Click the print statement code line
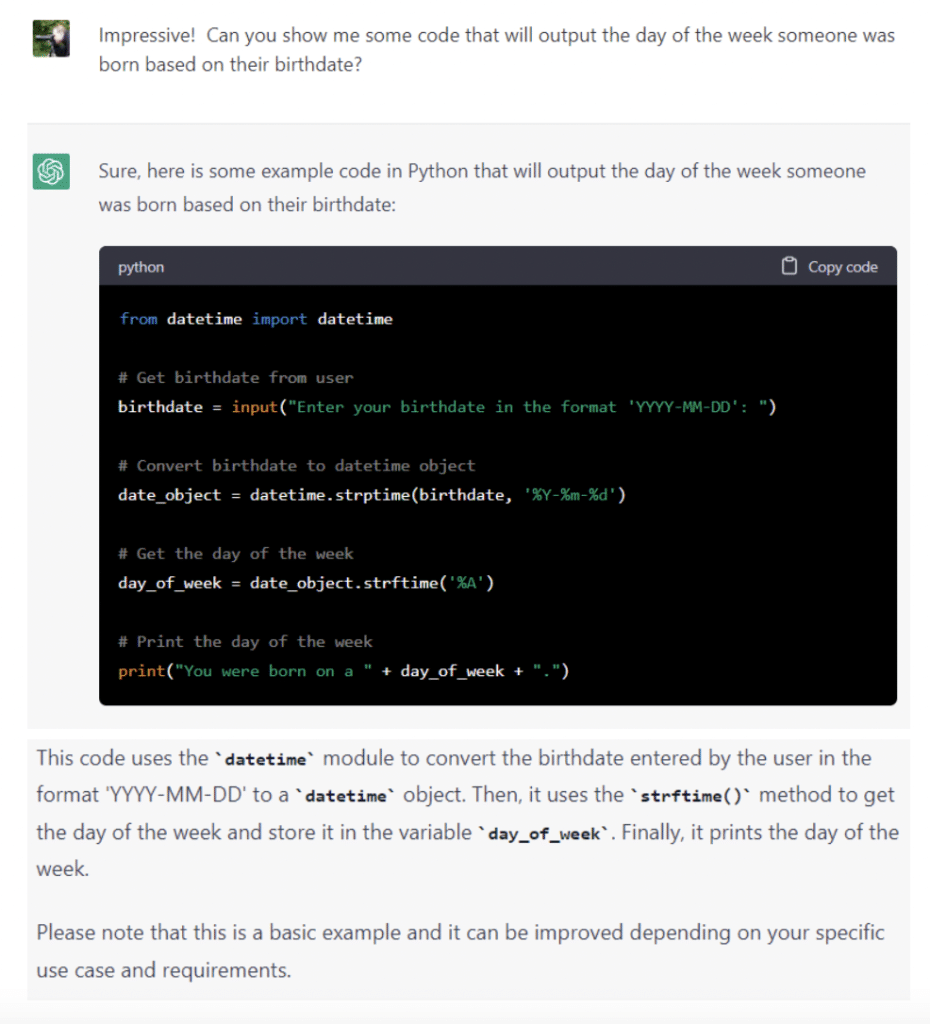 tap(343, 671)
